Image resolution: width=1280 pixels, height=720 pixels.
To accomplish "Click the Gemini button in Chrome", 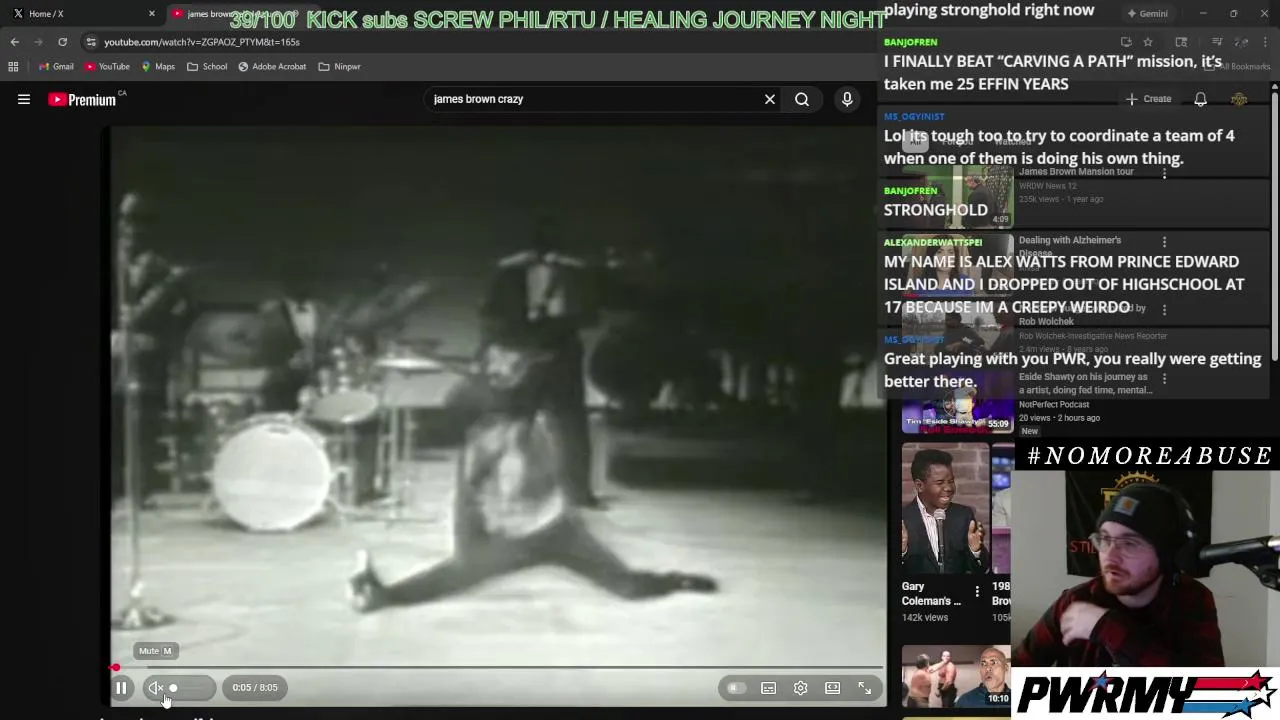I will 1147,14.
